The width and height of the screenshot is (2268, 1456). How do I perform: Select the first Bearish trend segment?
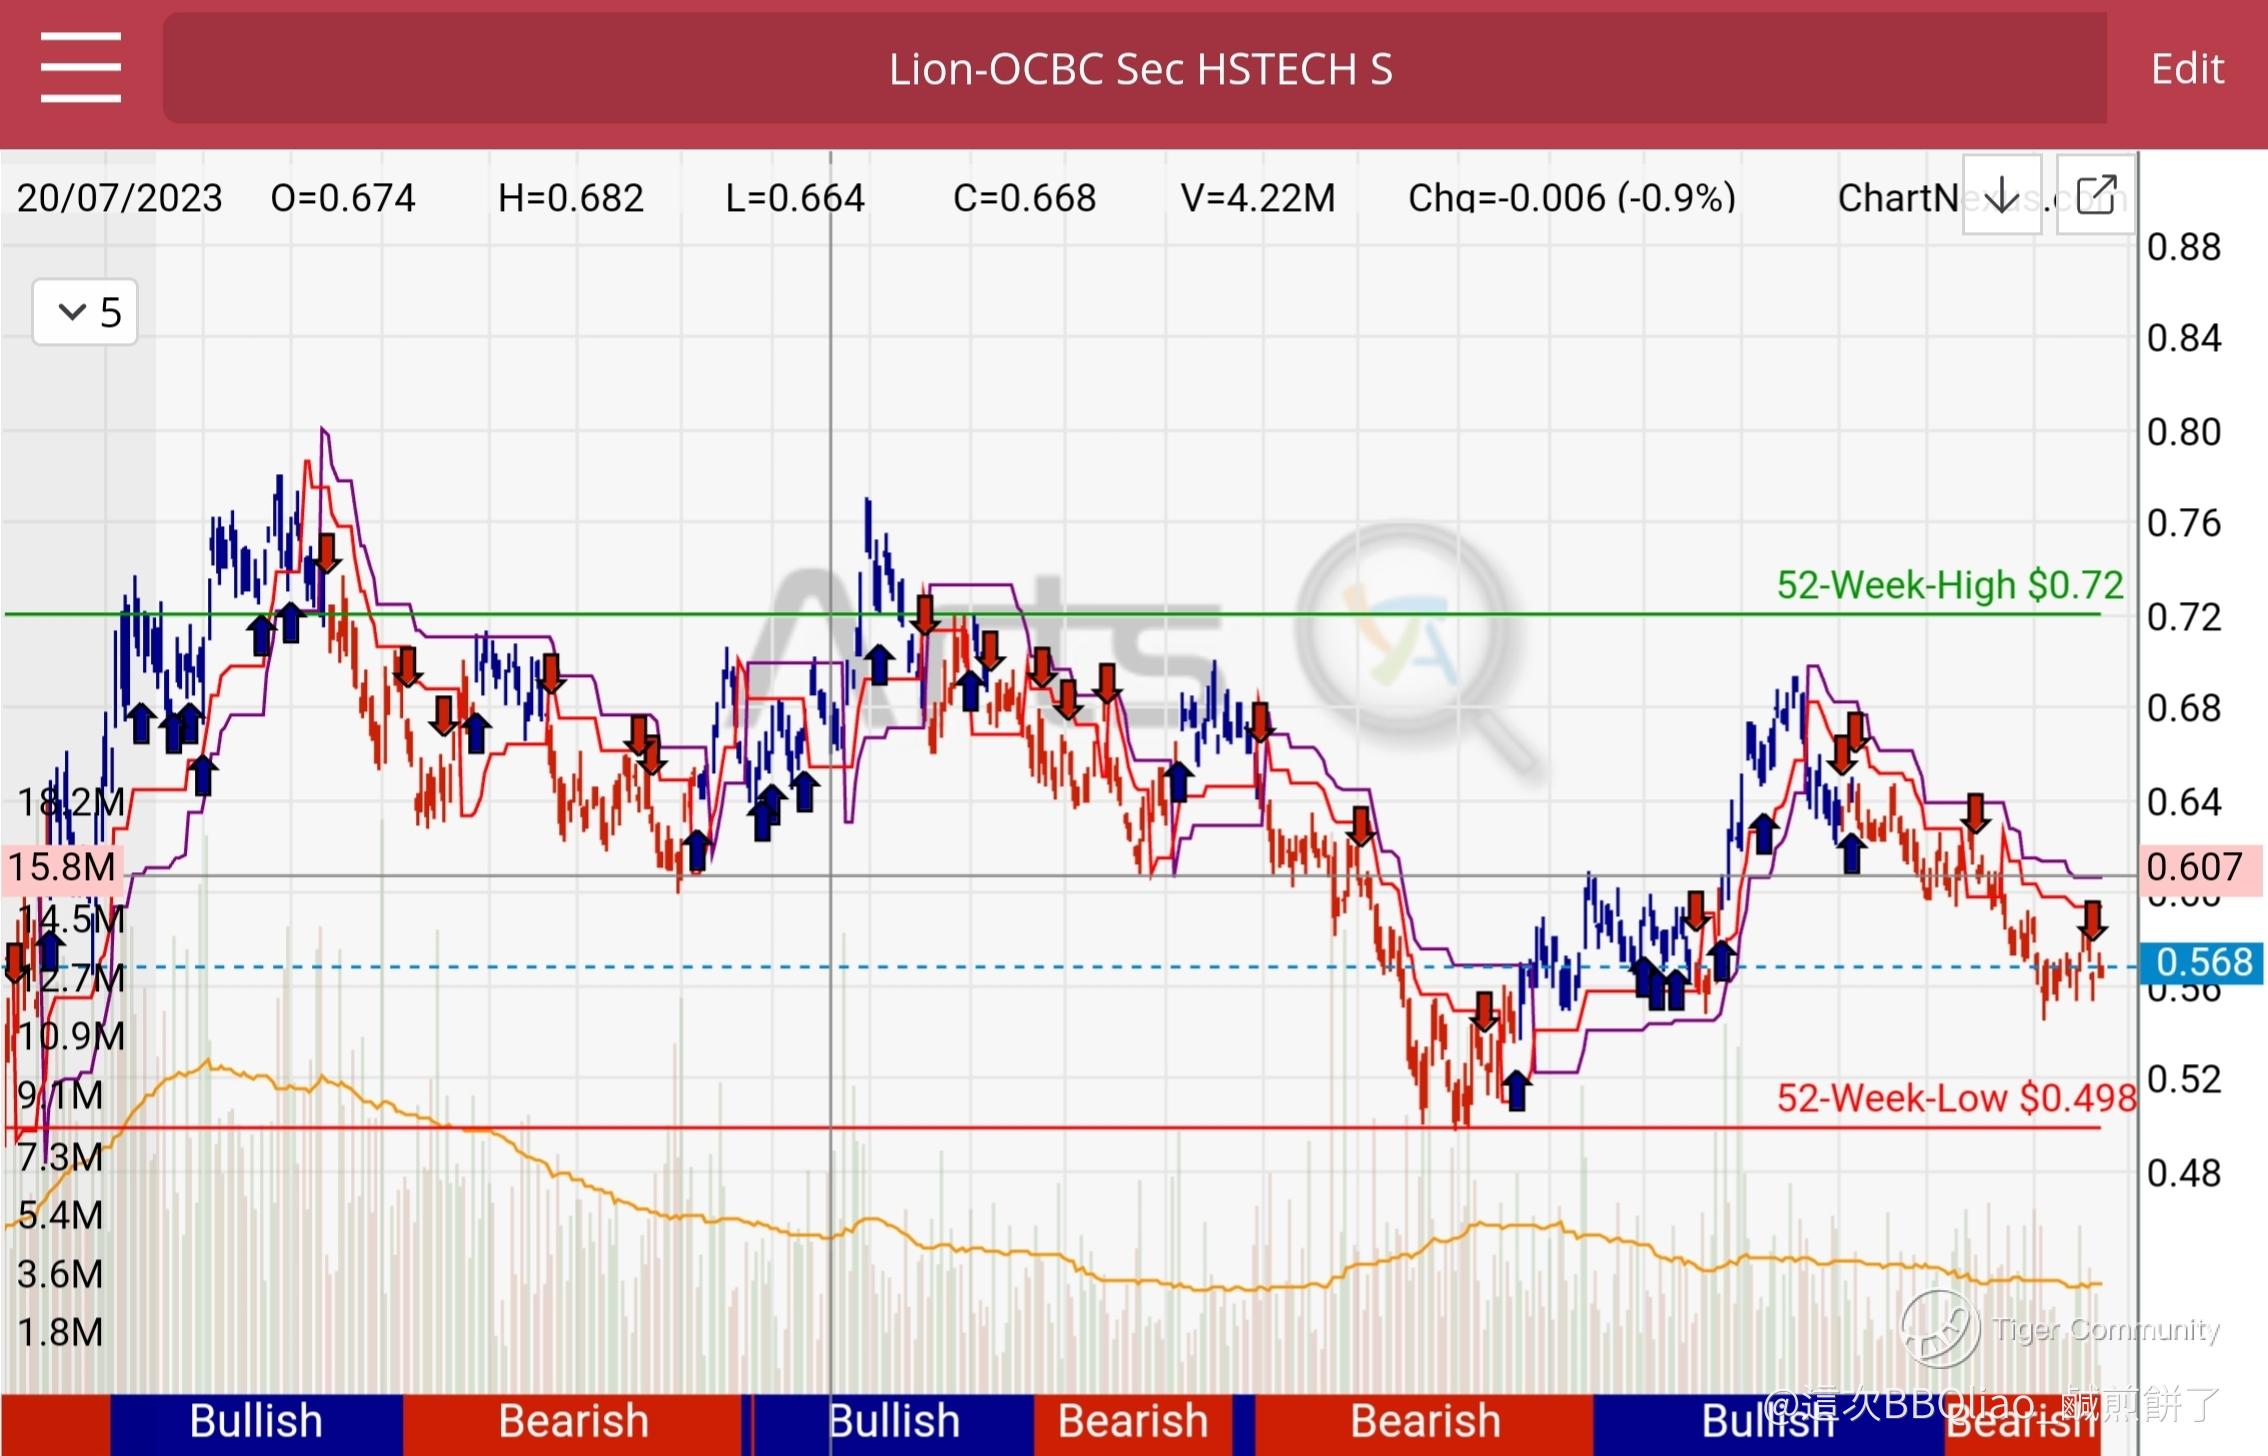(573, 1422)
